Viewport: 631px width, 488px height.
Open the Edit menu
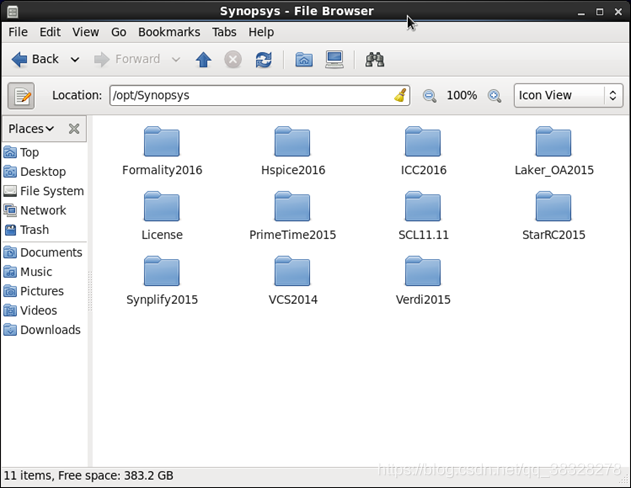click(x=50, y=32)
